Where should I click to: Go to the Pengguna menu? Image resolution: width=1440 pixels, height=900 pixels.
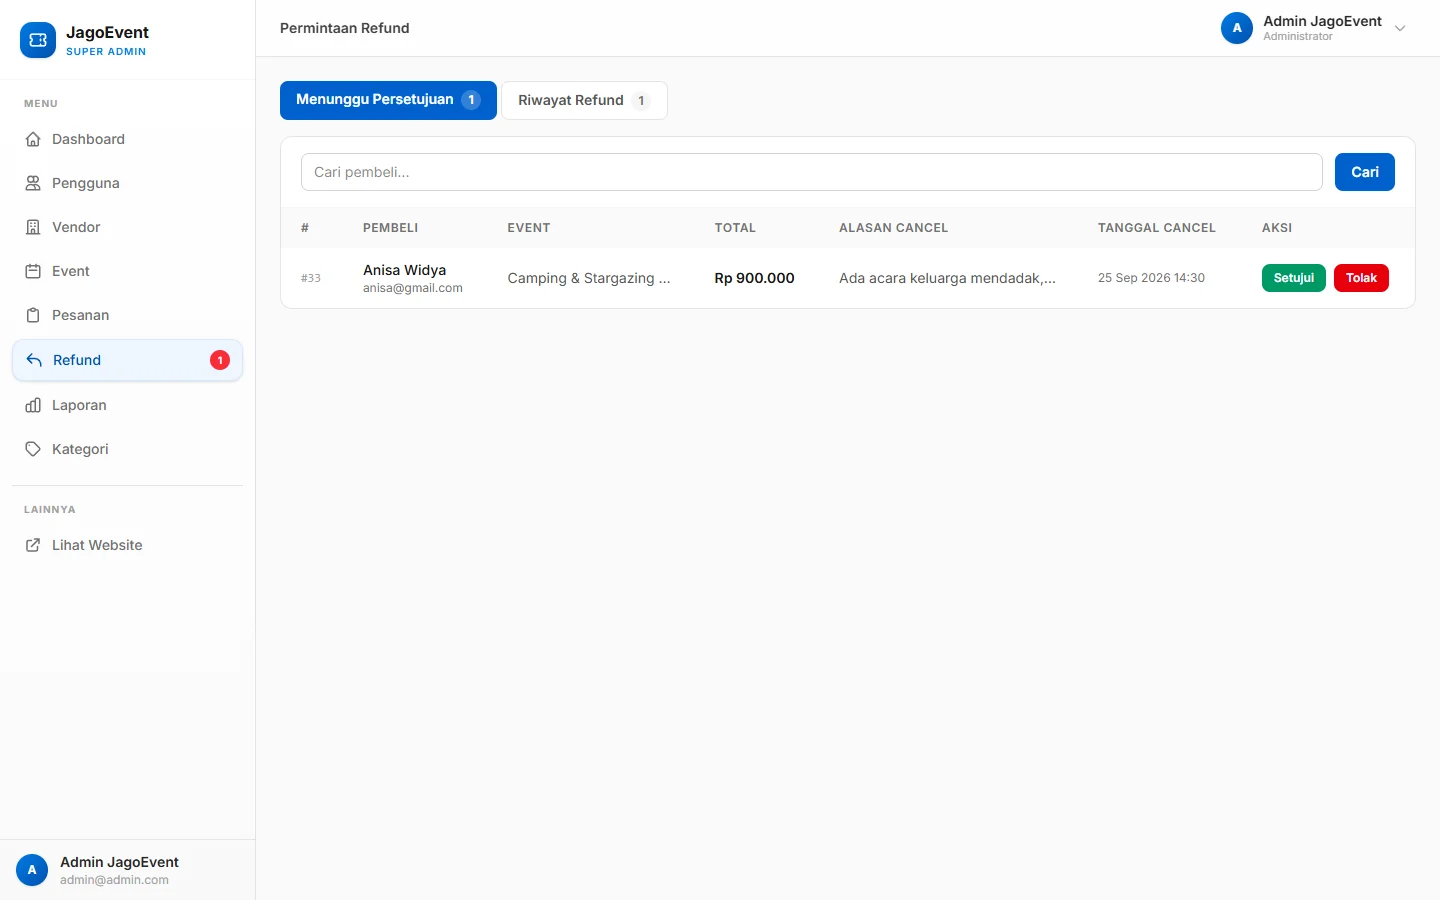[128, 183]
